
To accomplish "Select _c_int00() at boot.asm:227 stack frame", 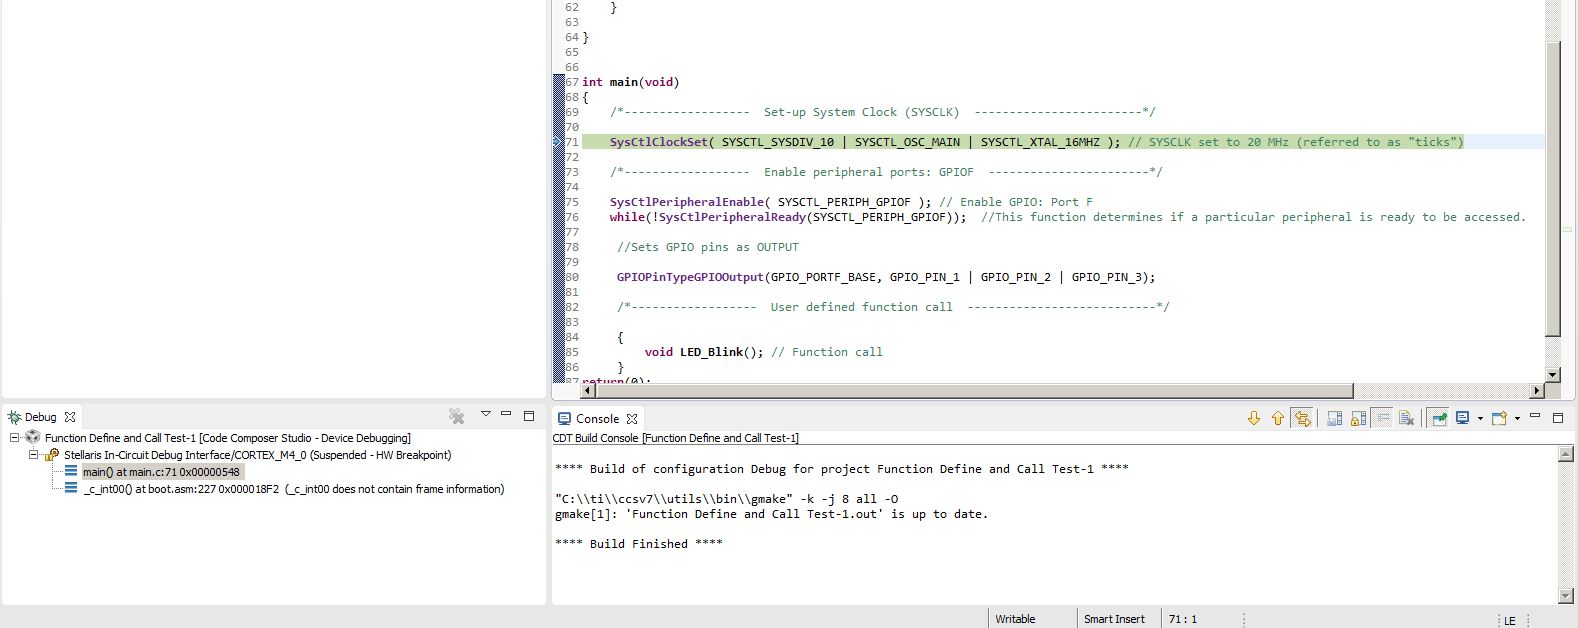I will (294, 489).
